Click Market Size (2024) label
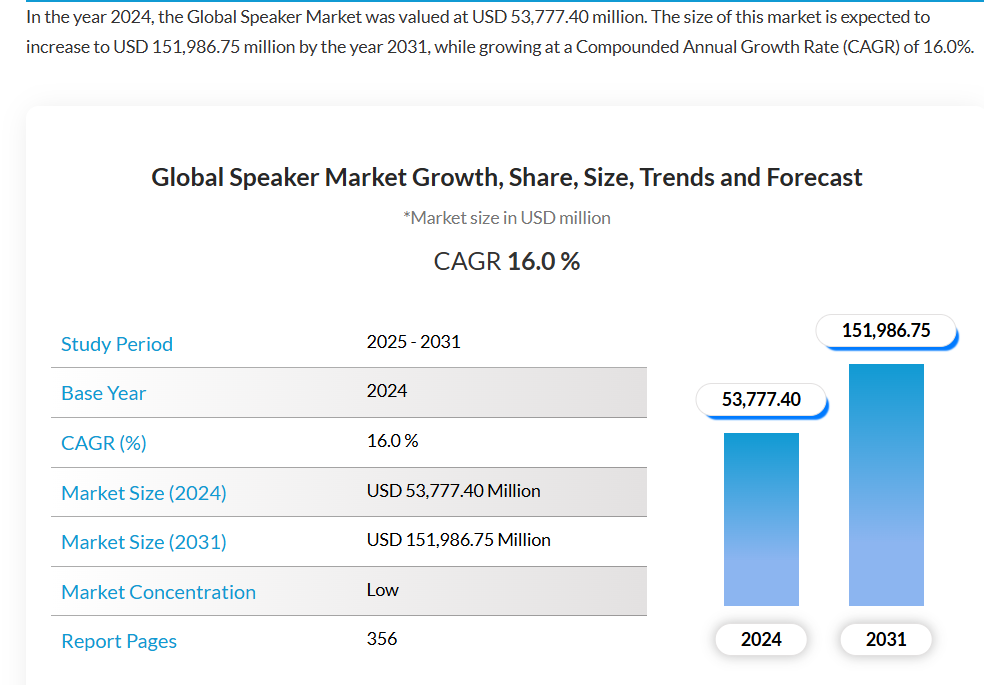This screenshot has width=984, height=685. (x=144, y=493)
